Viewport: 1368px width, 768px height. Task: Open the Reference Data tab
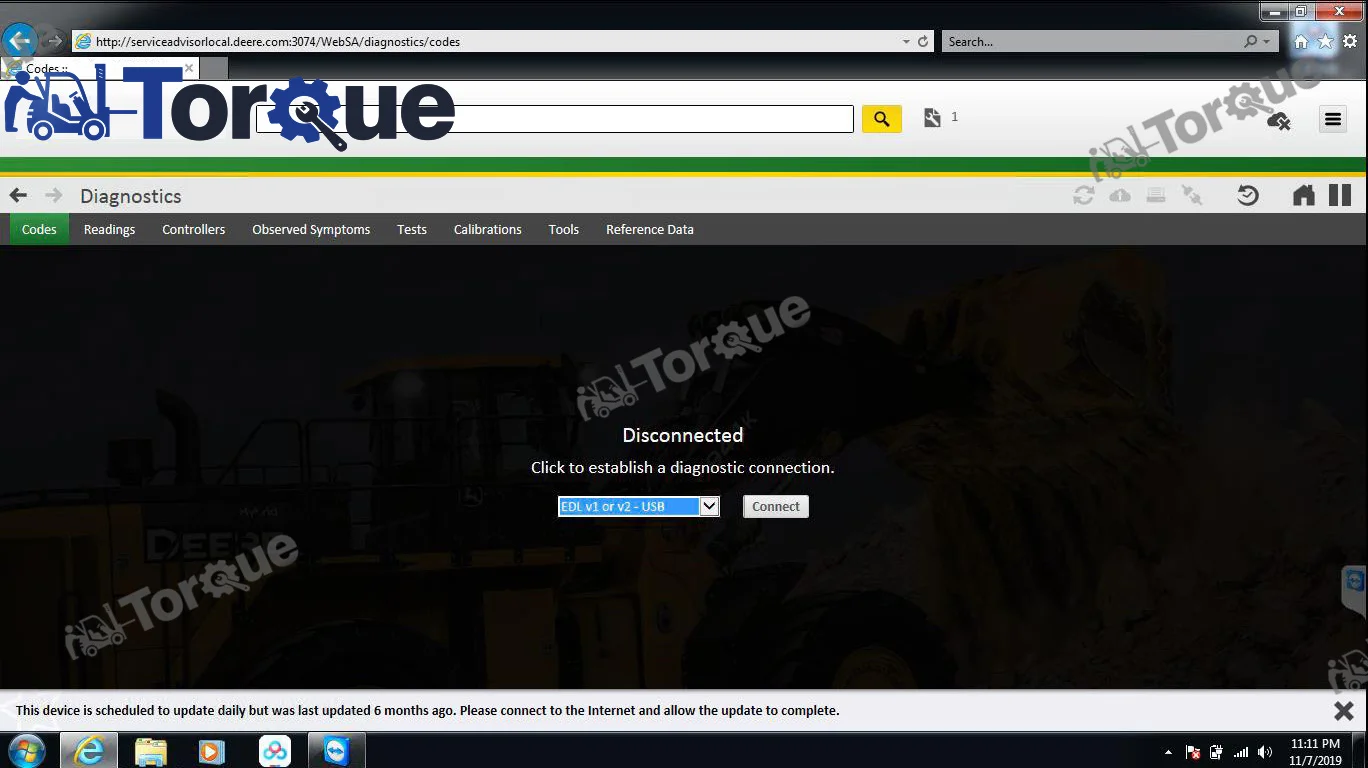(650, 229)
